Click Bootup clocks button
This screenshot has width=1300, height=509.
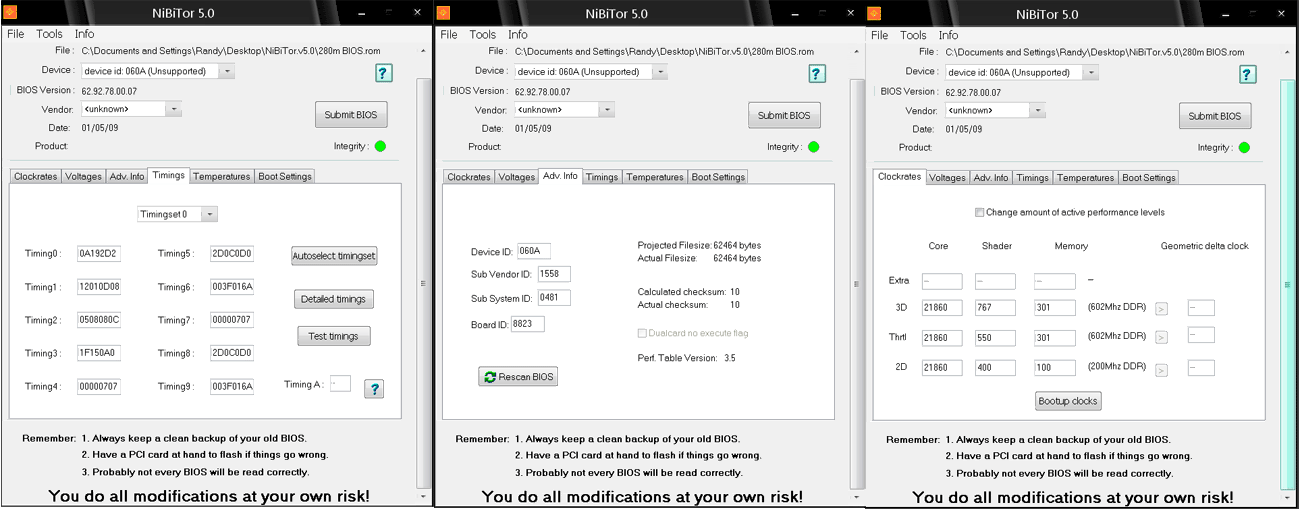click(1068, 401)
